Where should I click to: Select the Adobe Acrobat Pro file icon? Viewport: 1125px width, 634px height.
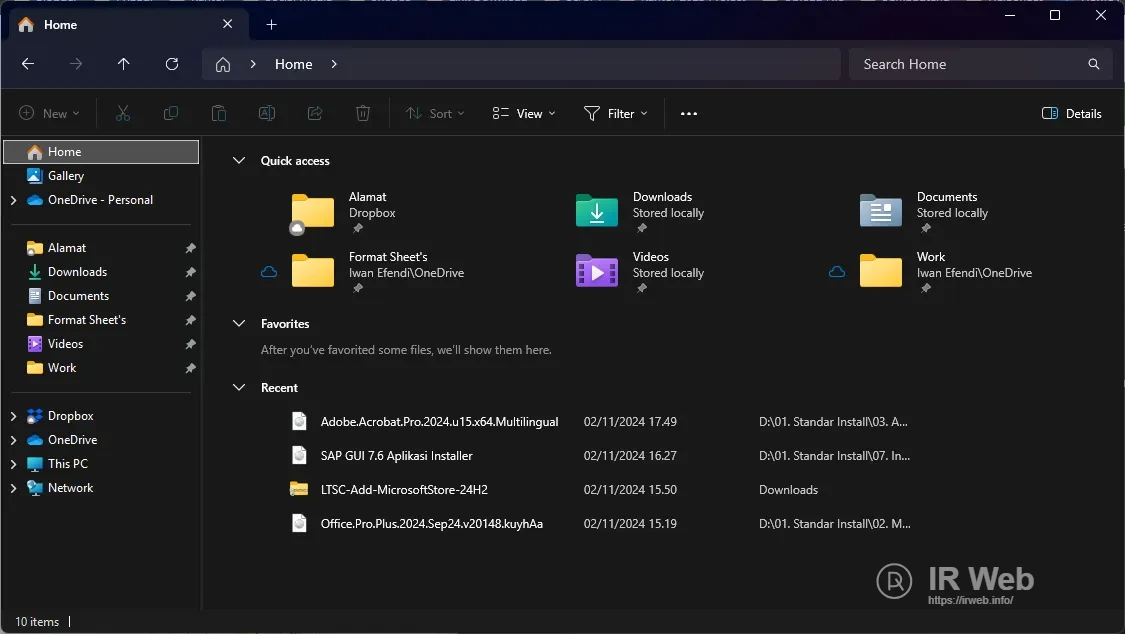[299, 421]
